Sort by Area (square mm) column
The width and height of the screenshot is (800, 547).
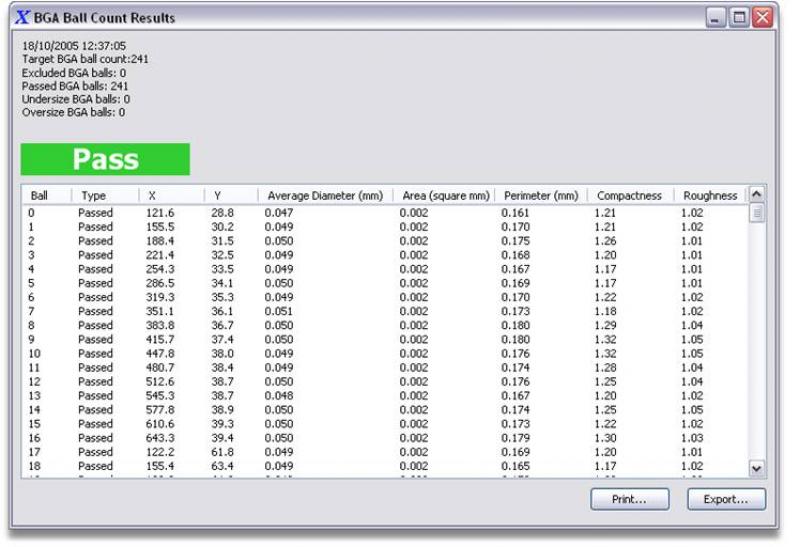pos(445,196)
